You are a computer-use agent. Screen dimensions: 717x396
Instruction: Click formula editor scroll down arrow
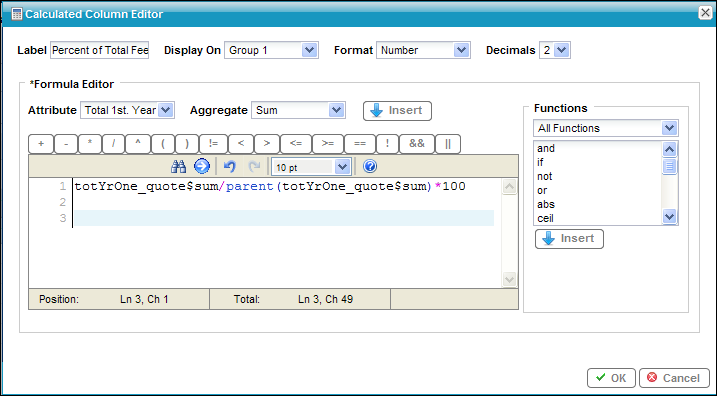[509, 279]
